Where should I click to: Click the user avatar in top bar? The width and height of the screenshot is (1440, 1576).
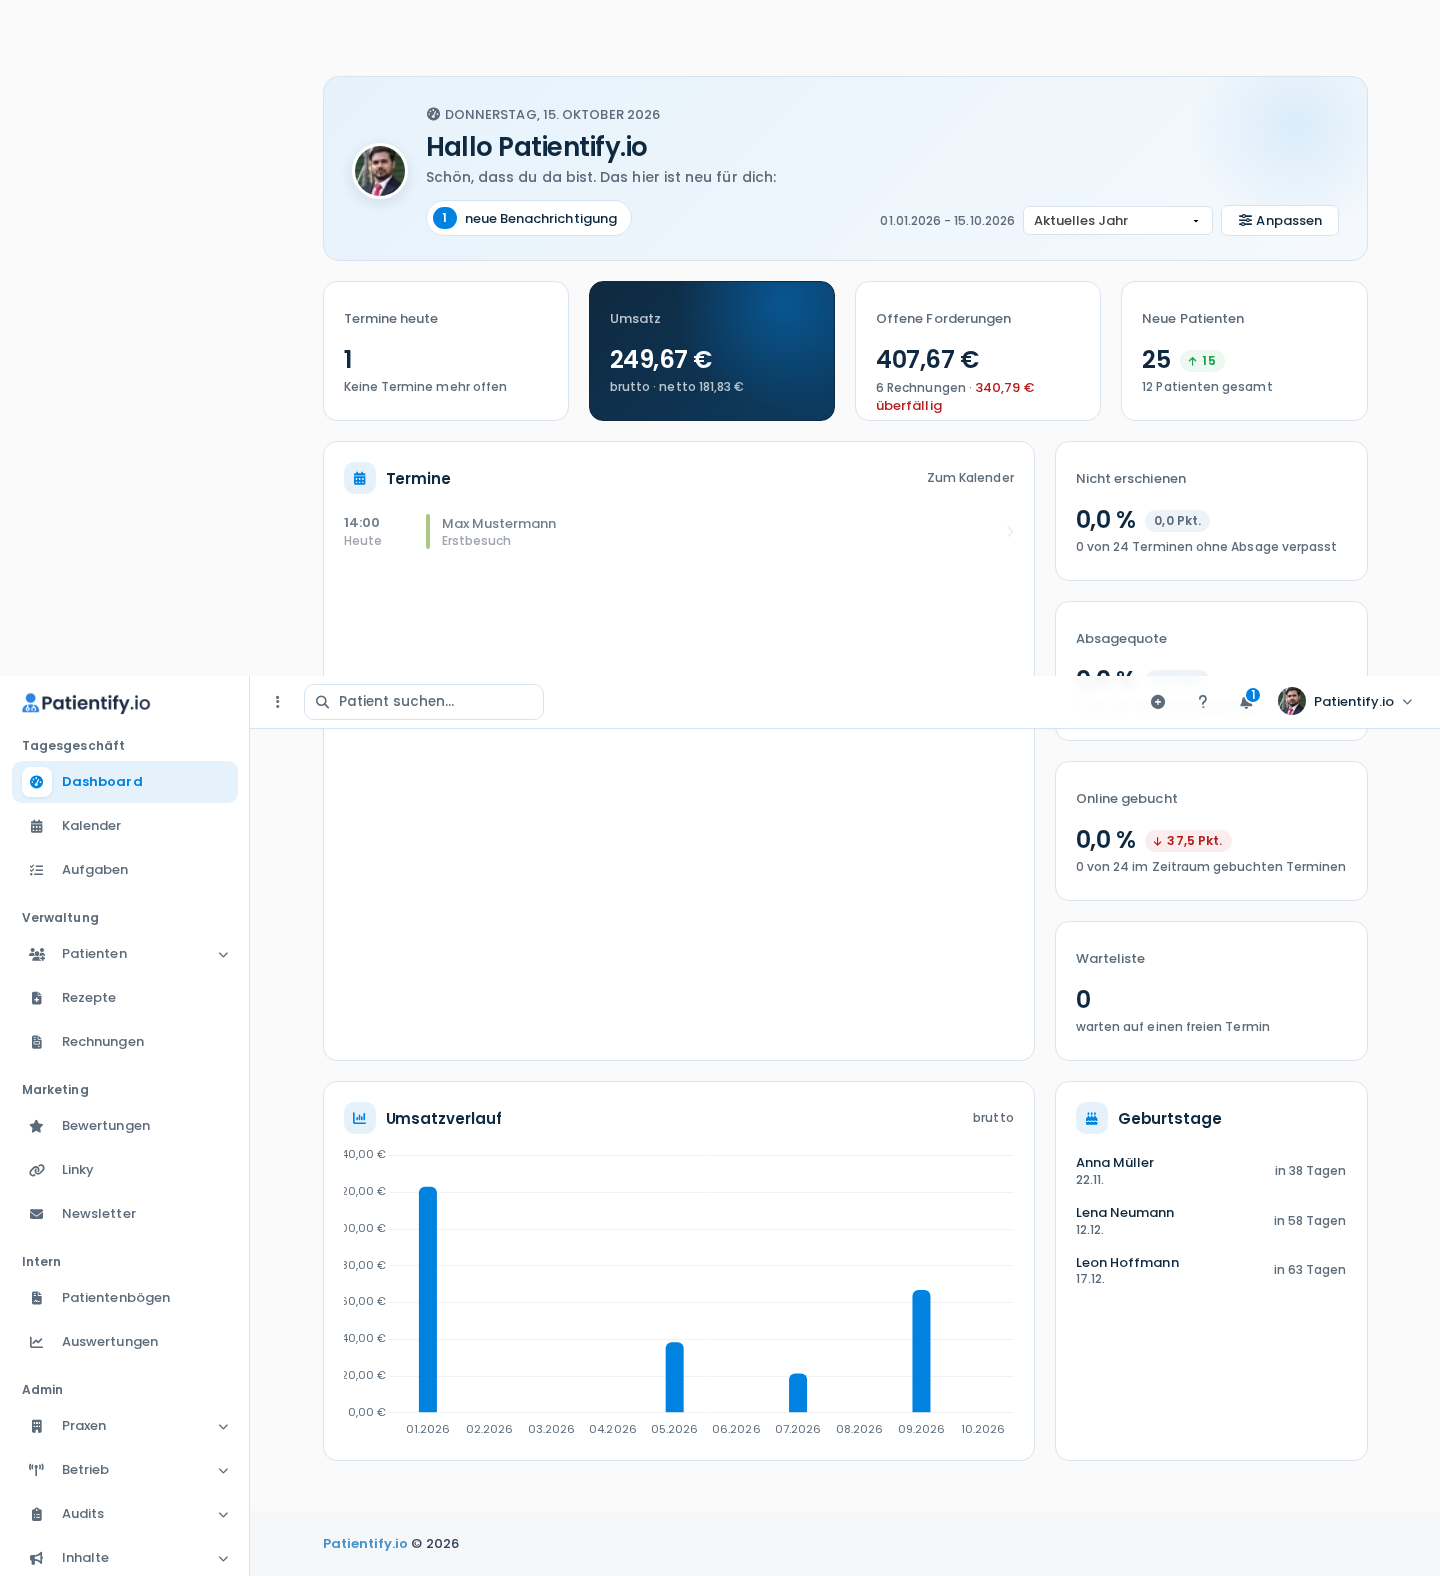1292,701
